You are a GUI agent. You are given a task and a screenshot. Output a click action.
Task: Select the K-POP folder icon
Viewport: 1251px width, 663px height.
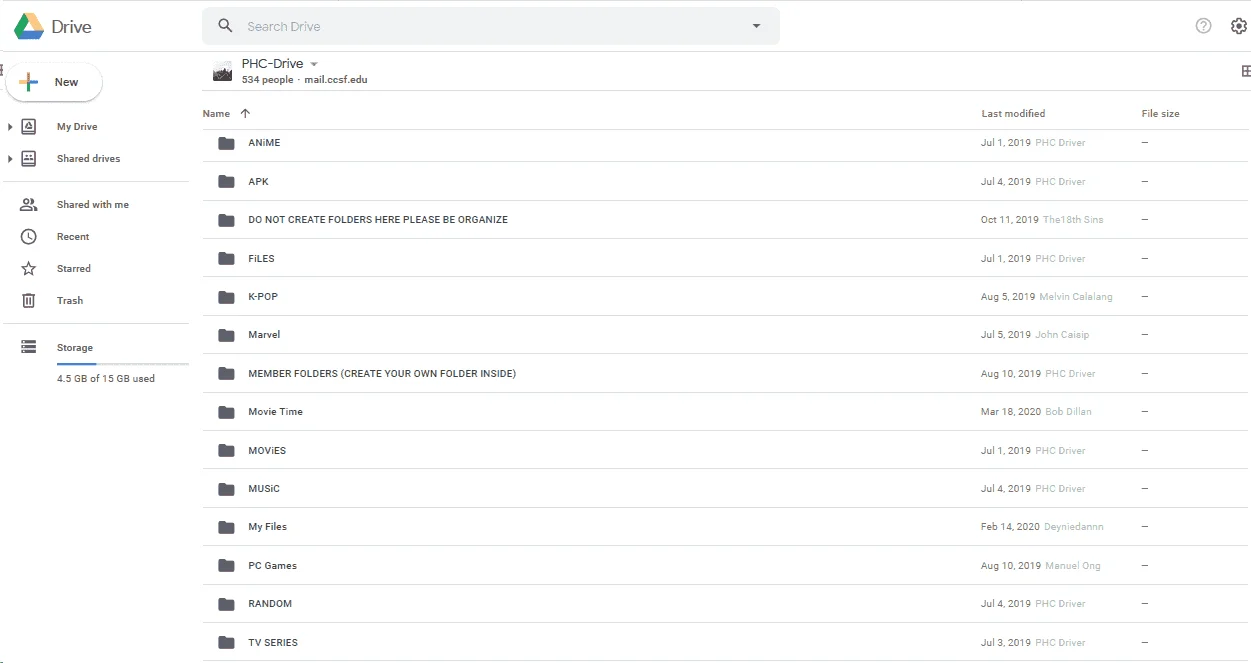pos(226,297)
